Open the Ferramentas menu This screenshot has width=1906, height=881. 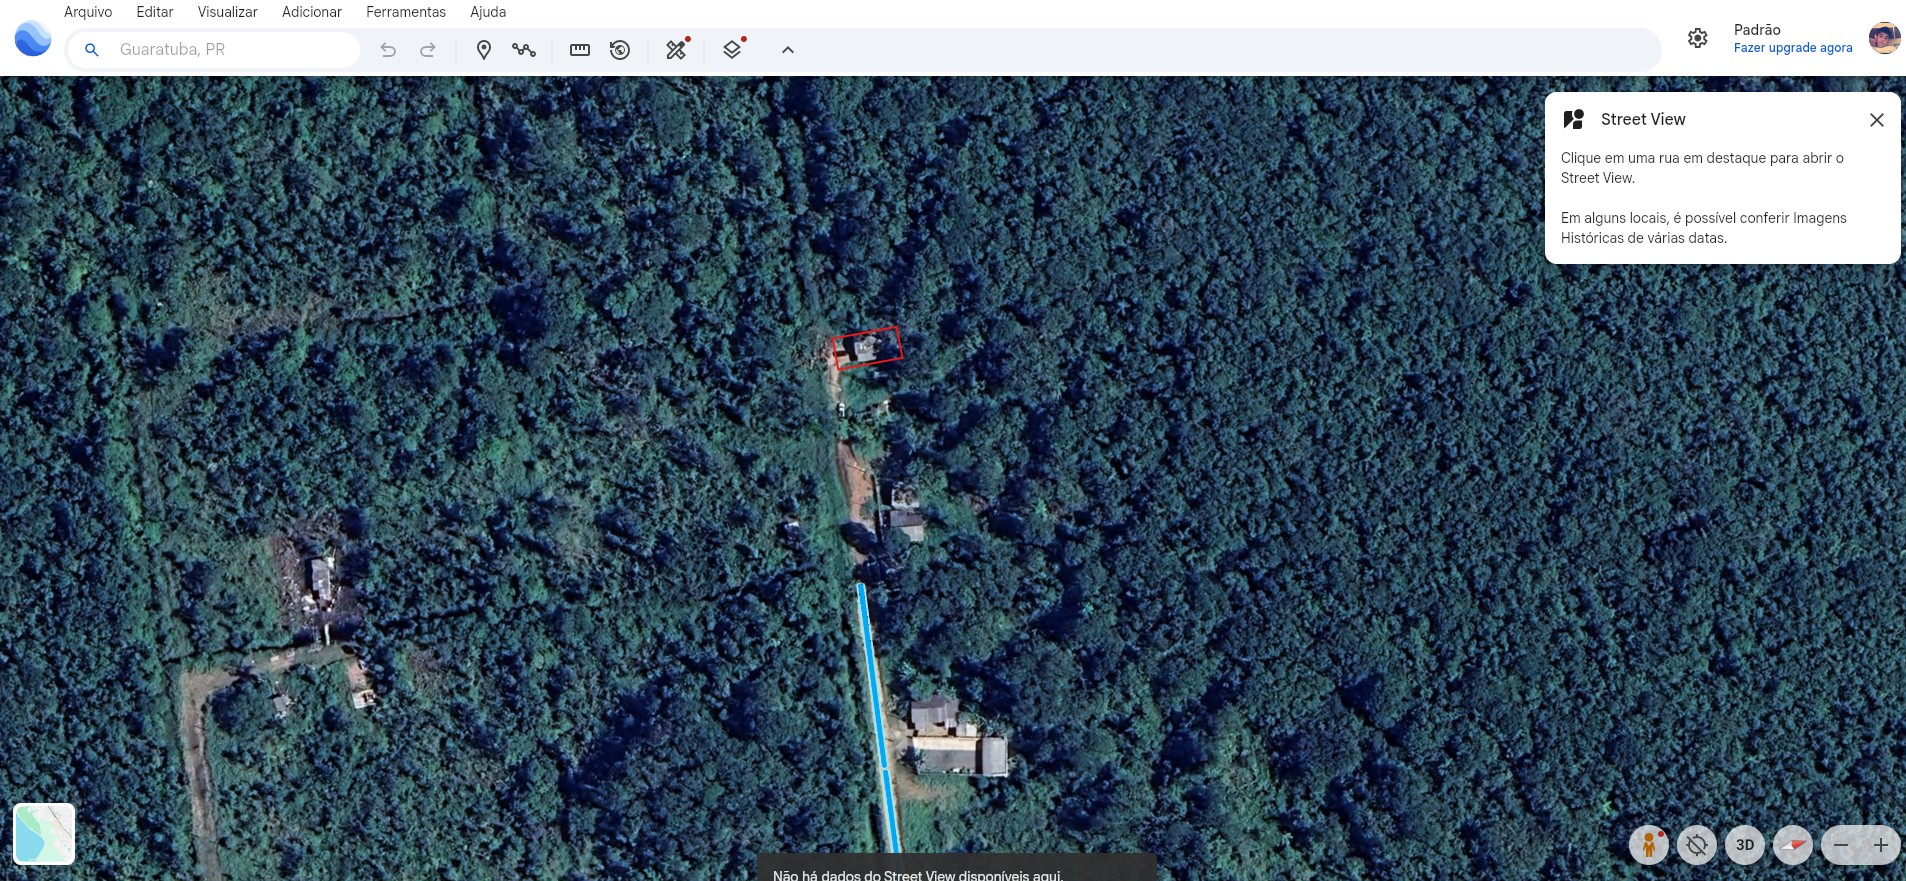[406, 12]
